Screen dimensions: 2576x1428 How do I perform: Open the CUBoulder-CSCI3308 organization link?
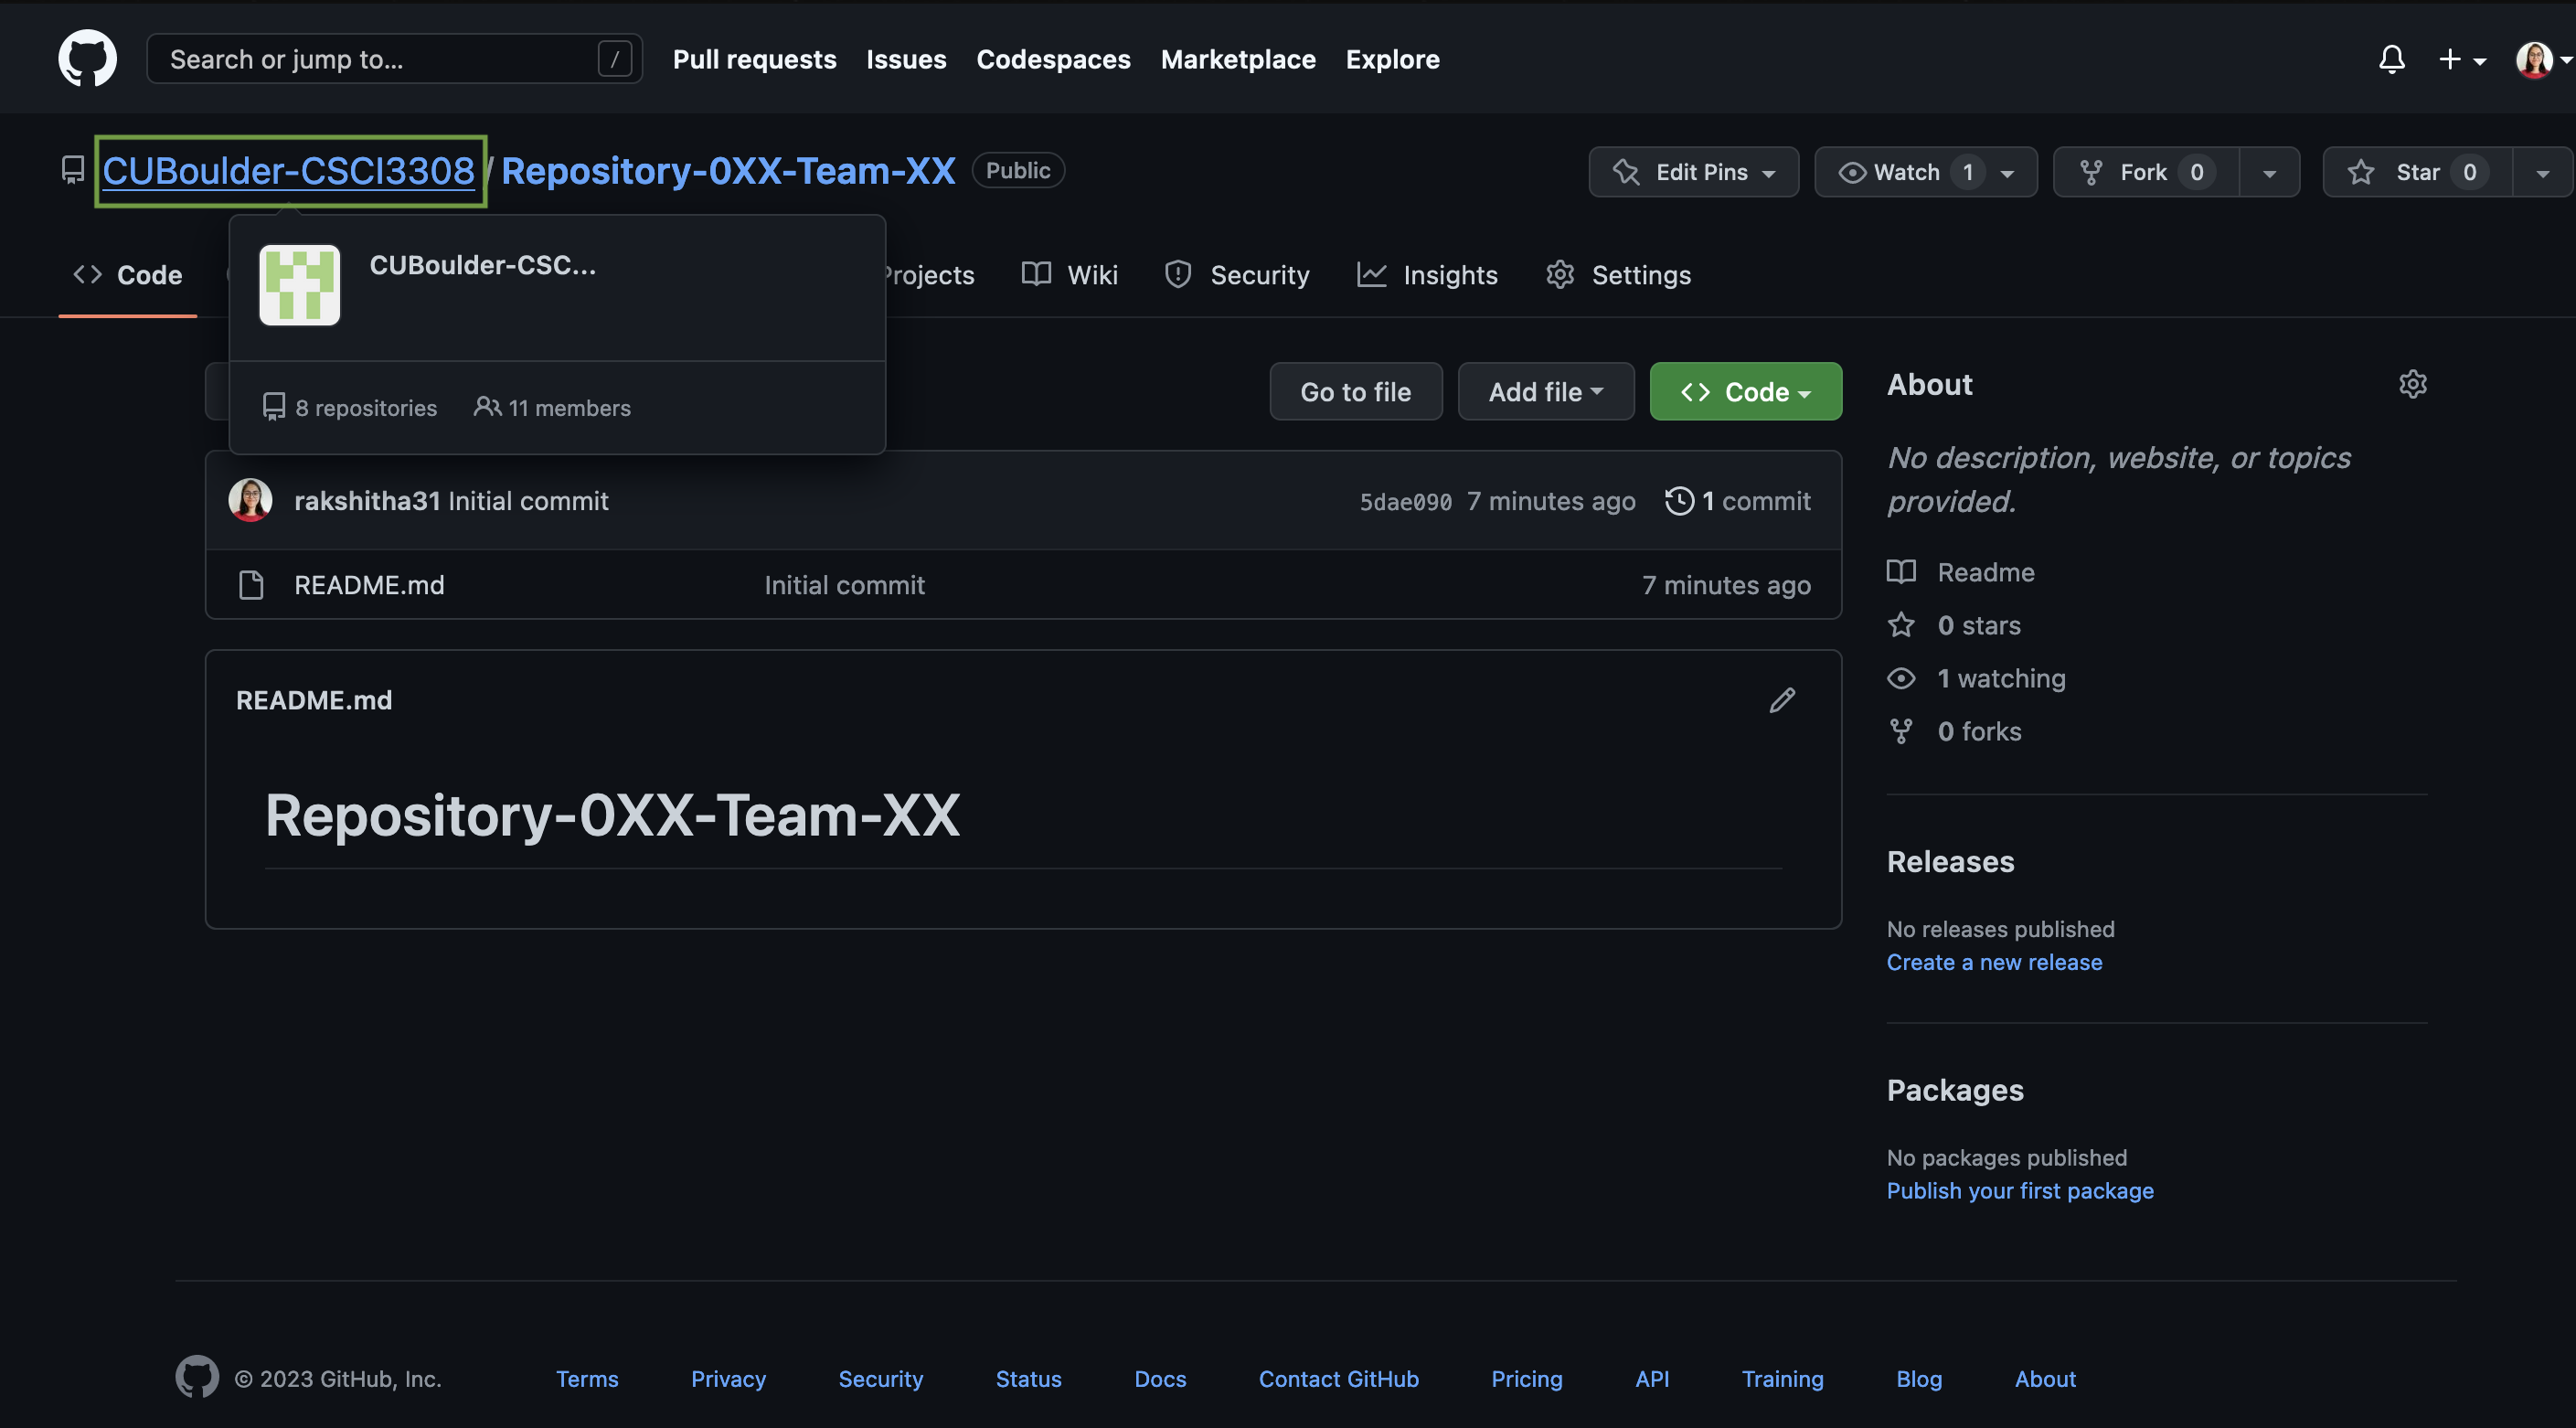coord(288,171)
